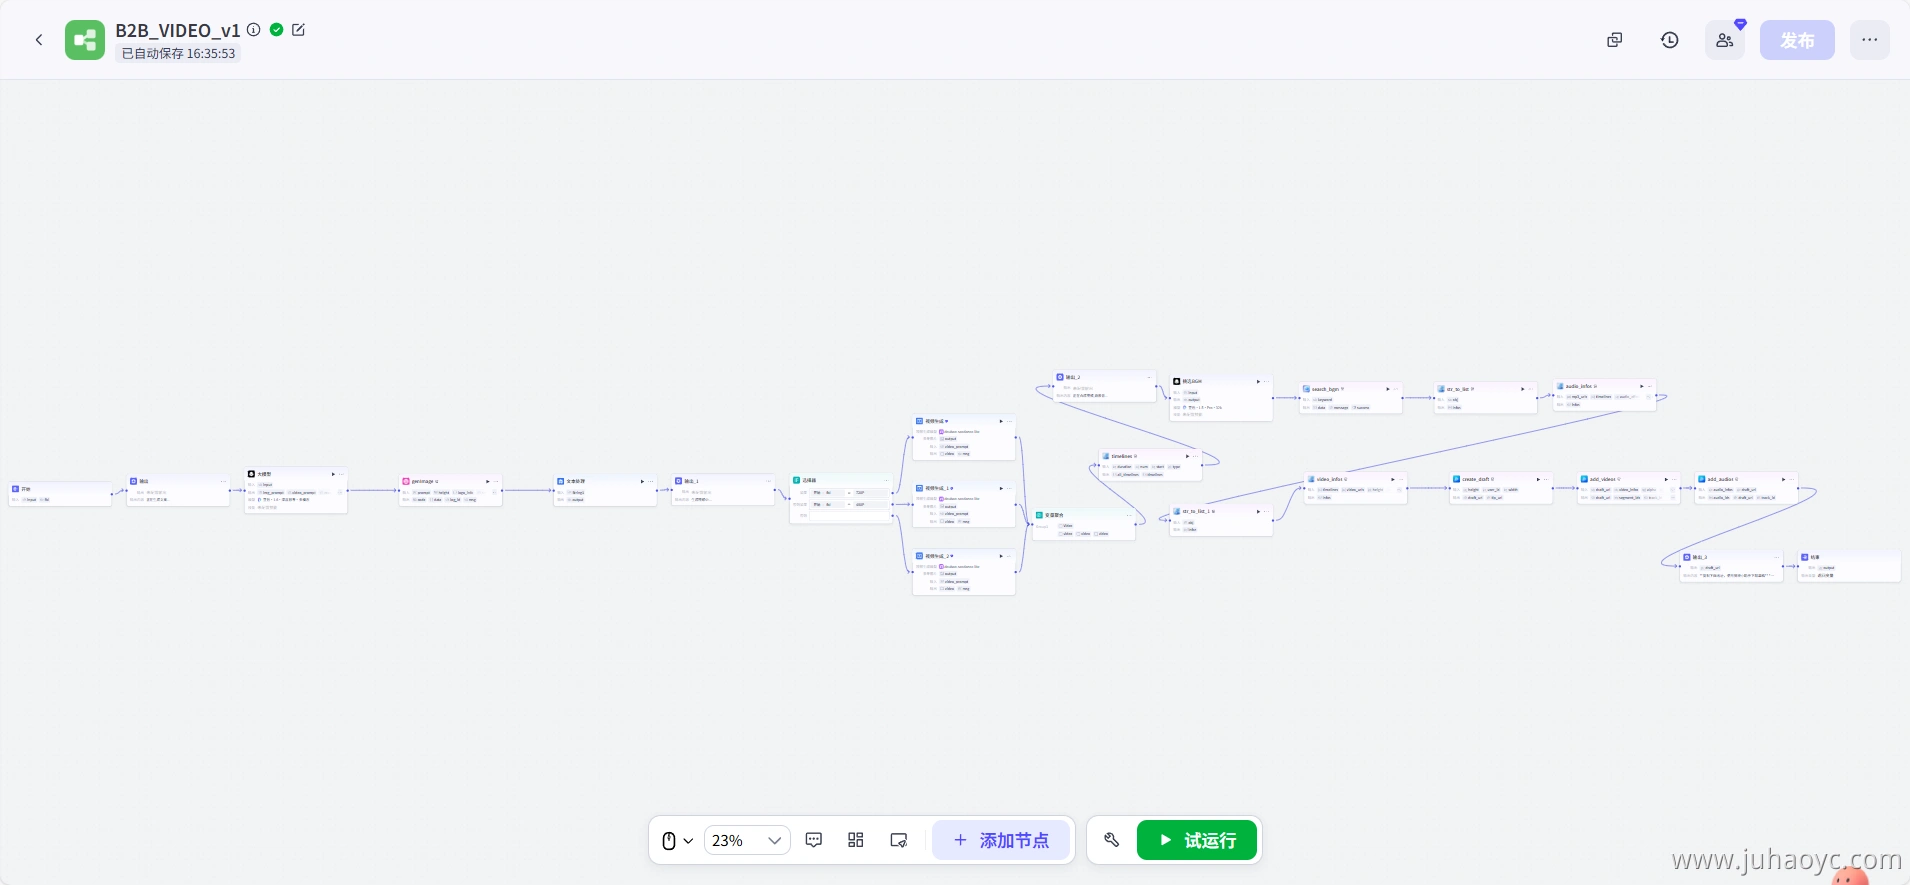Open the duplicate workflow icon in header
1910x885 pixels.
click(x=1614, y=40)
